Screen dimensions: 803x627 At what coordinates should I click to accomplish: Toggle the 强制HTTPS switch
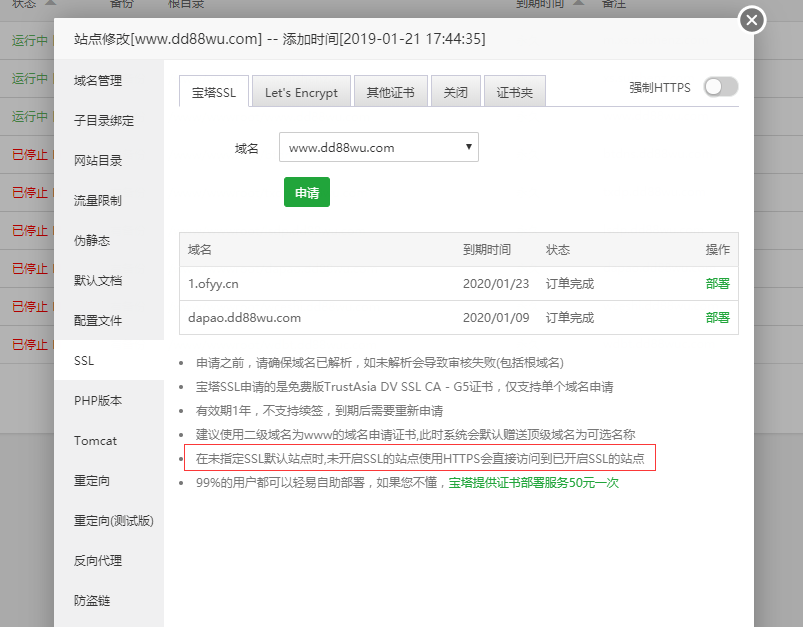pos(720,88)
